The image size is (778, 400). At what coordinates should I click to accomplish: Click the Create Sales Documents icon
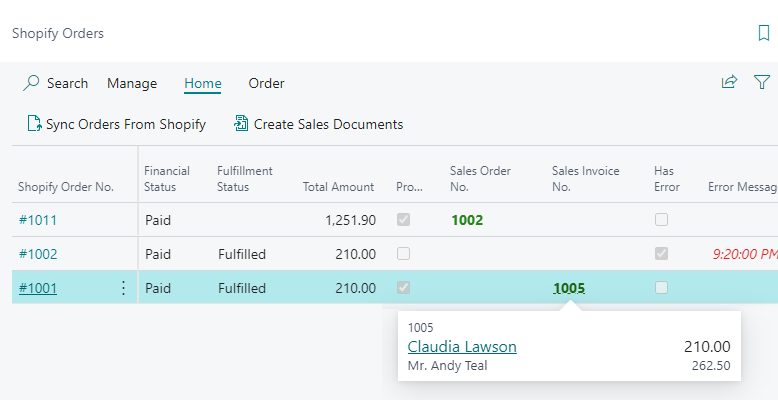tap(241, 124)
